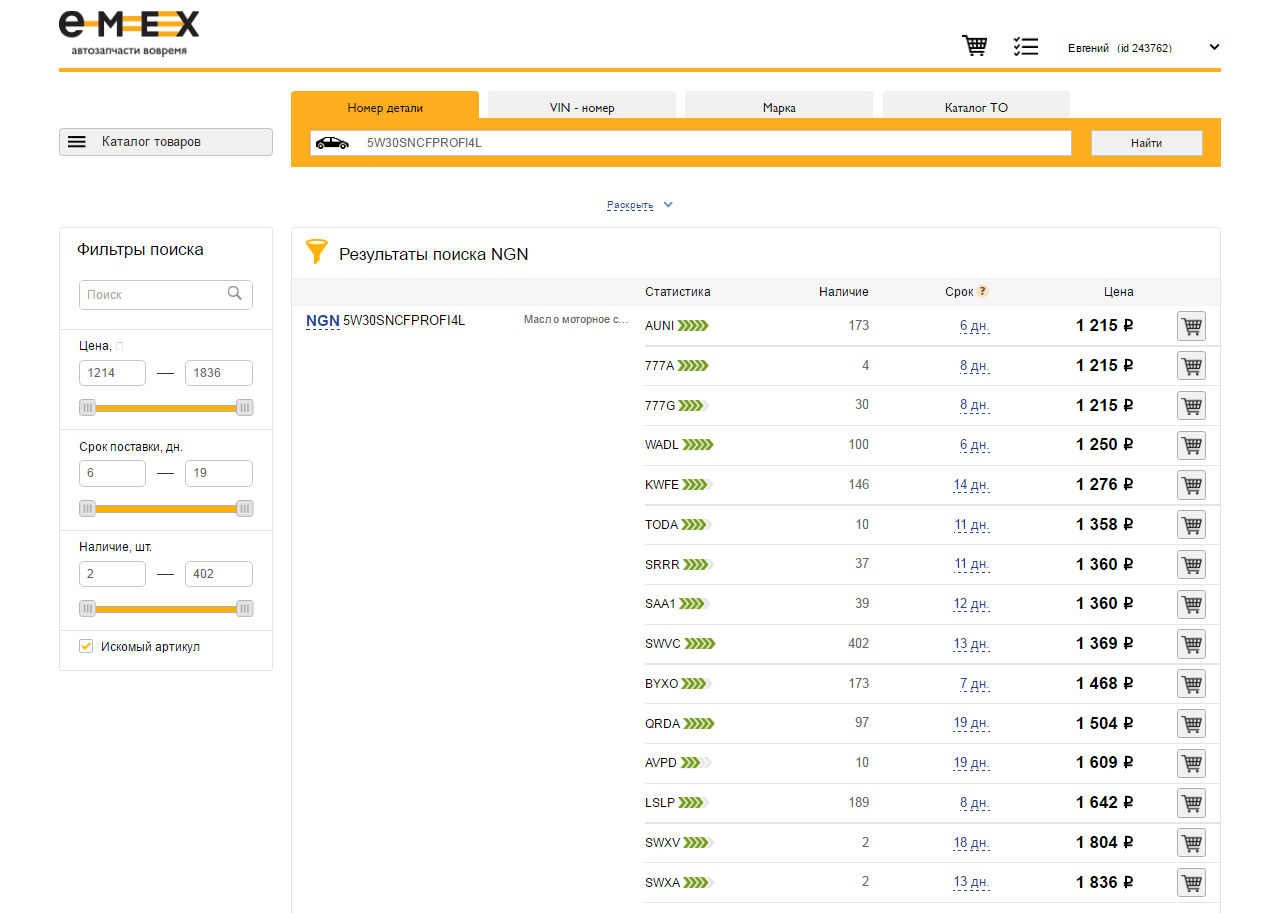Click the Статистика column header
This screenshot has height=913, width=1280.
tap(678, 292)
